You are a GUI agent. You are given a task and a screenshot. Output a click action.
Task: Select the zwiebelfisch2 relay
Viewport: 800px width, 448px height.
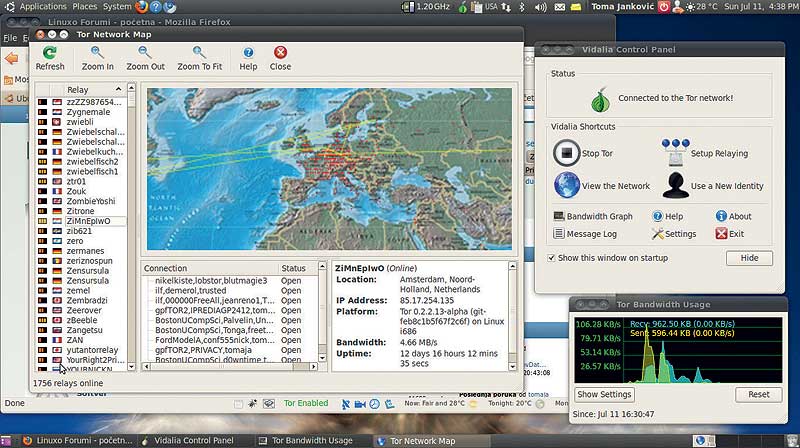click(x=92, y=161)
